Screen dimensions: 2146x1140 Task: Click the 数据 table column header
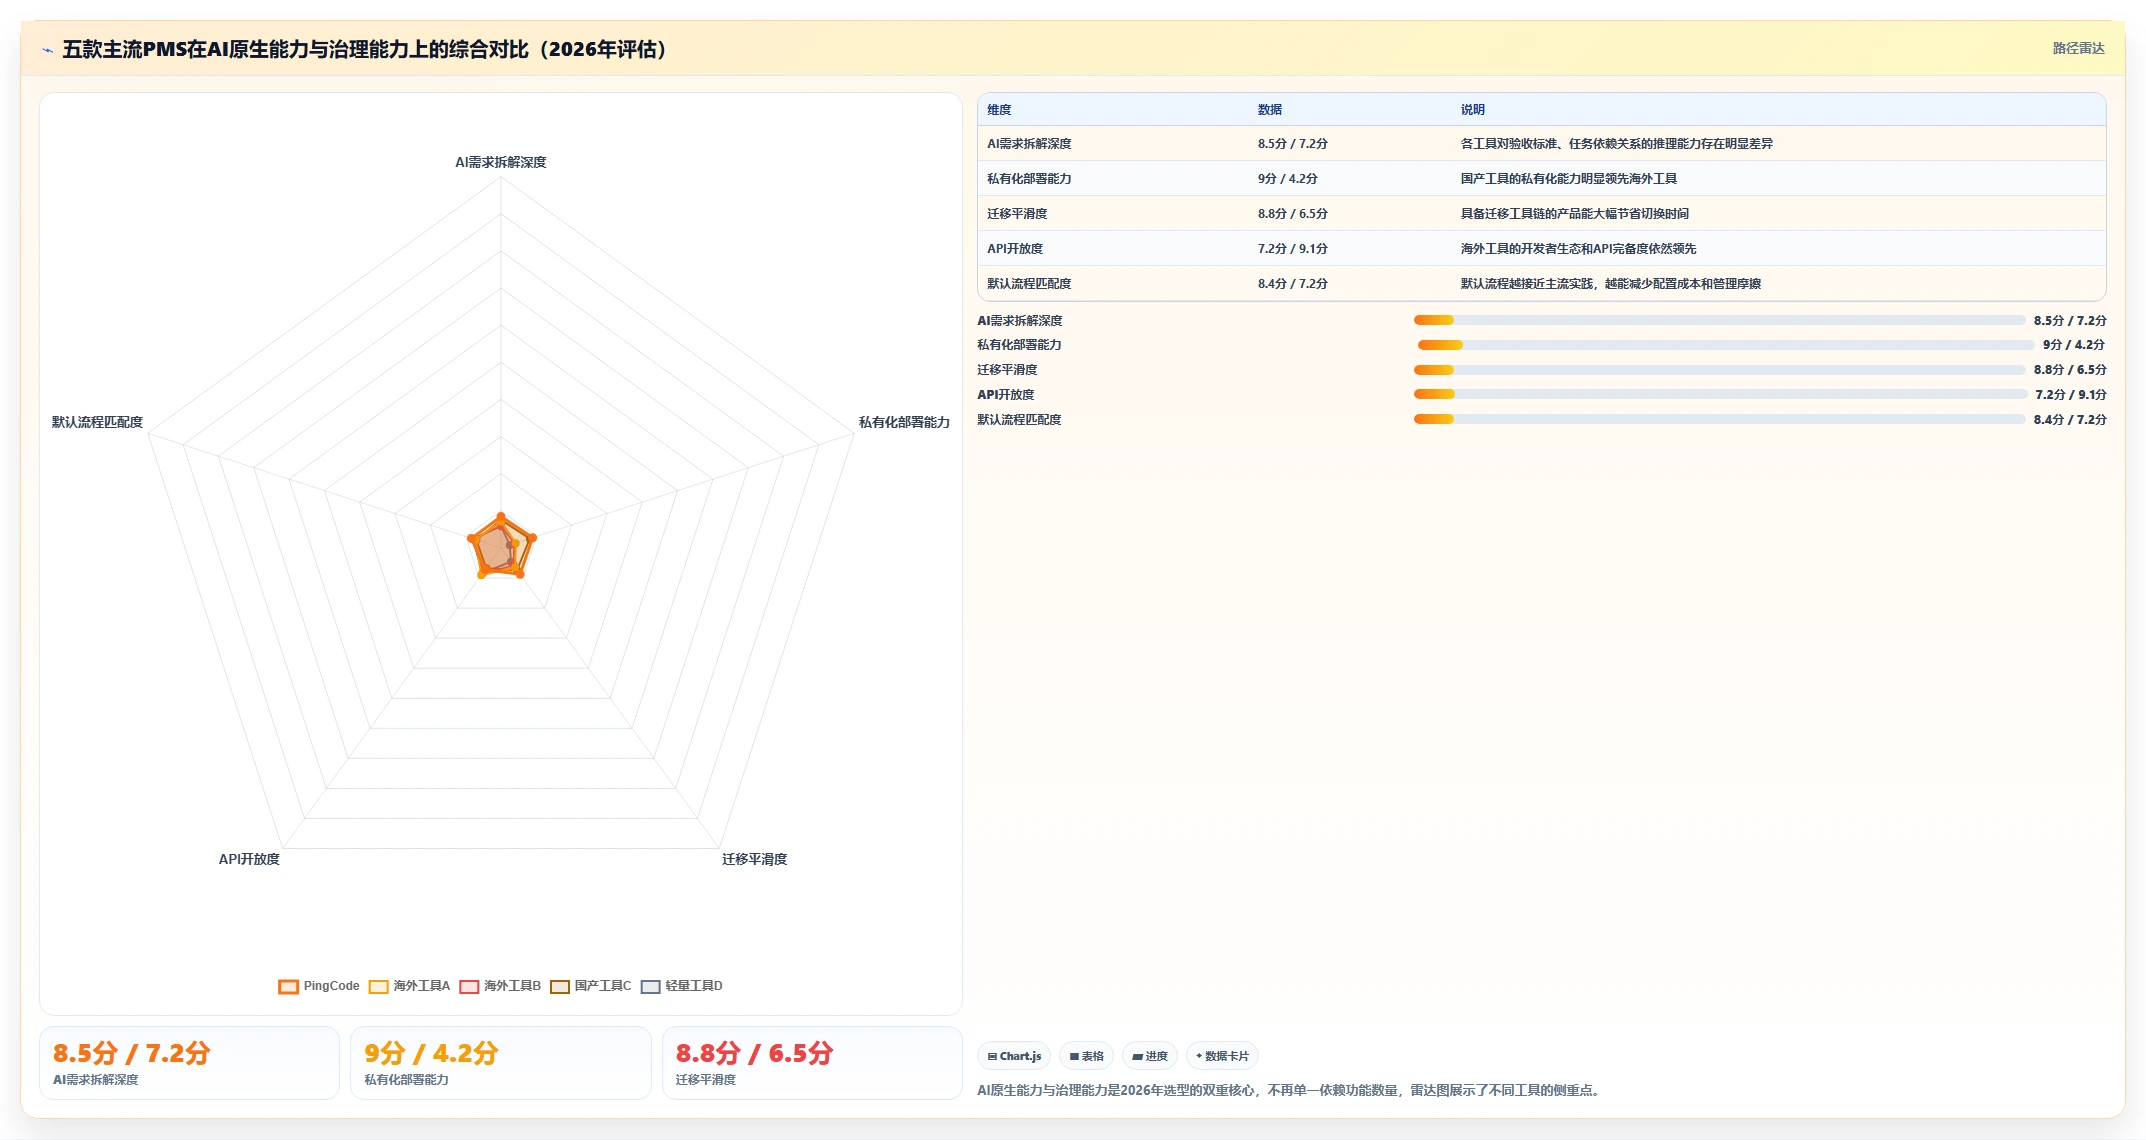(x=1270, y=110)
